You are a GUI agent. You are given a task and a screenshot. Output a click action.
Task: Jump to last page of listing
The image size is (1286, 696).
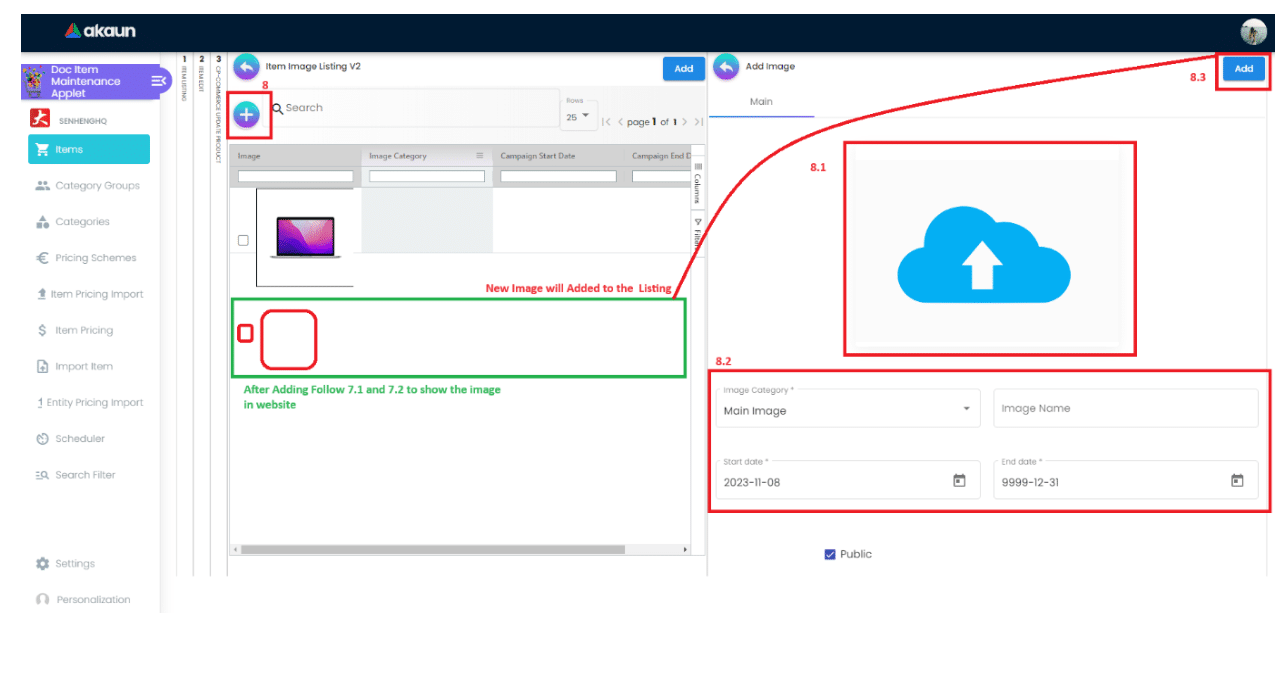[x=698, y=122]
